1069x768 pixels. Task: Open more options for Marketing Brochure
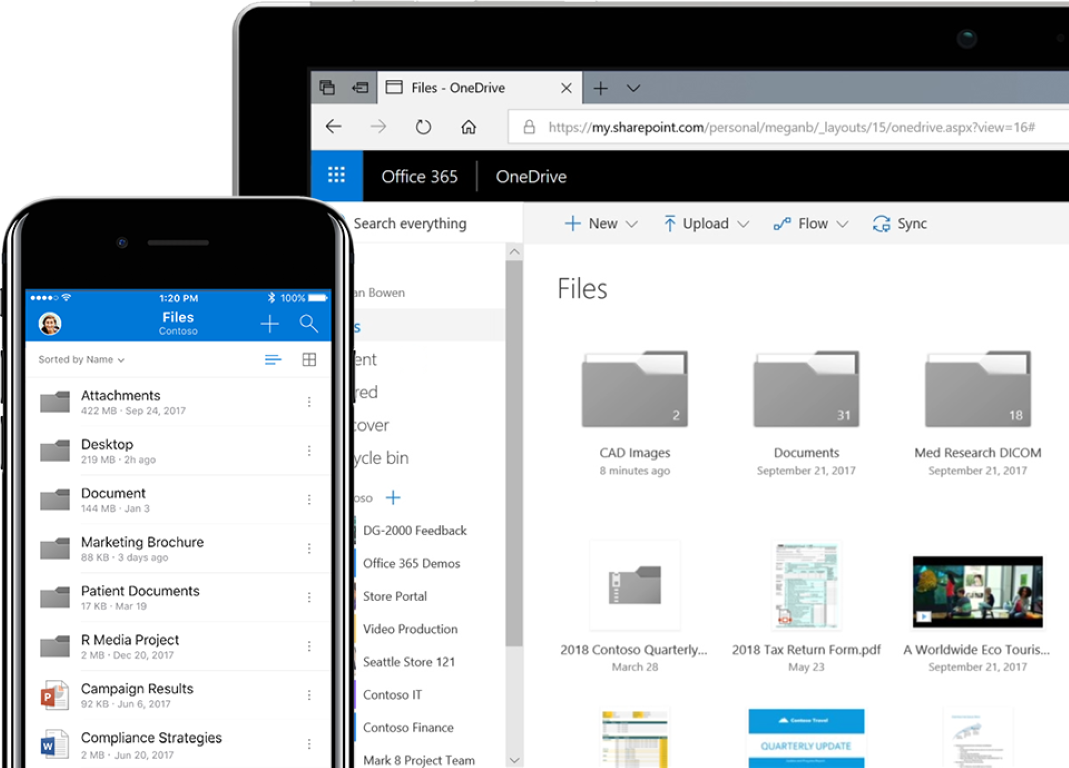point(309,548)
